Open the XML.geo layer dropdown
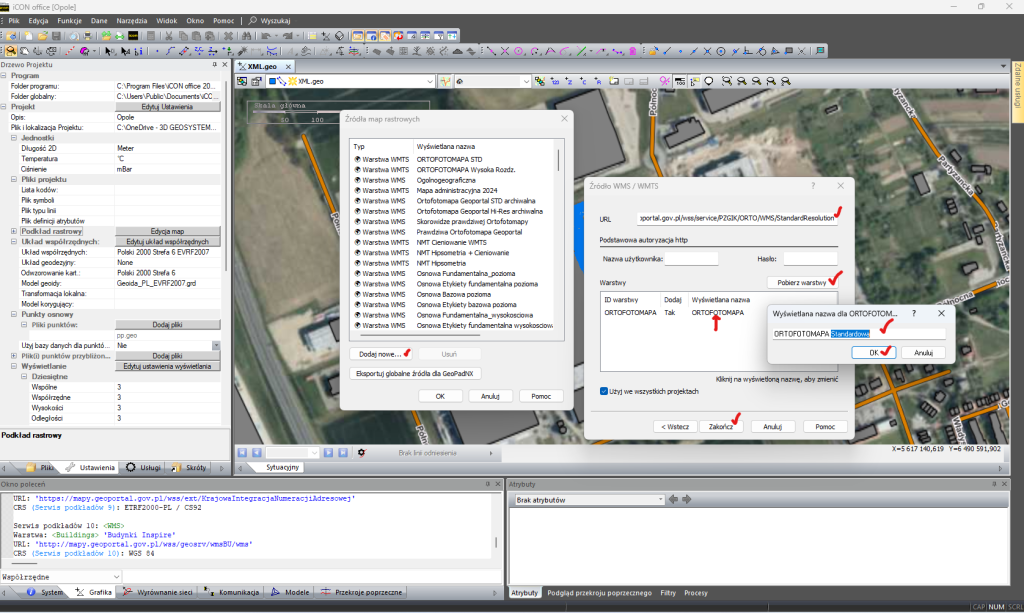This screenshot has height=613, width=1024. click(x=429, y=81)
